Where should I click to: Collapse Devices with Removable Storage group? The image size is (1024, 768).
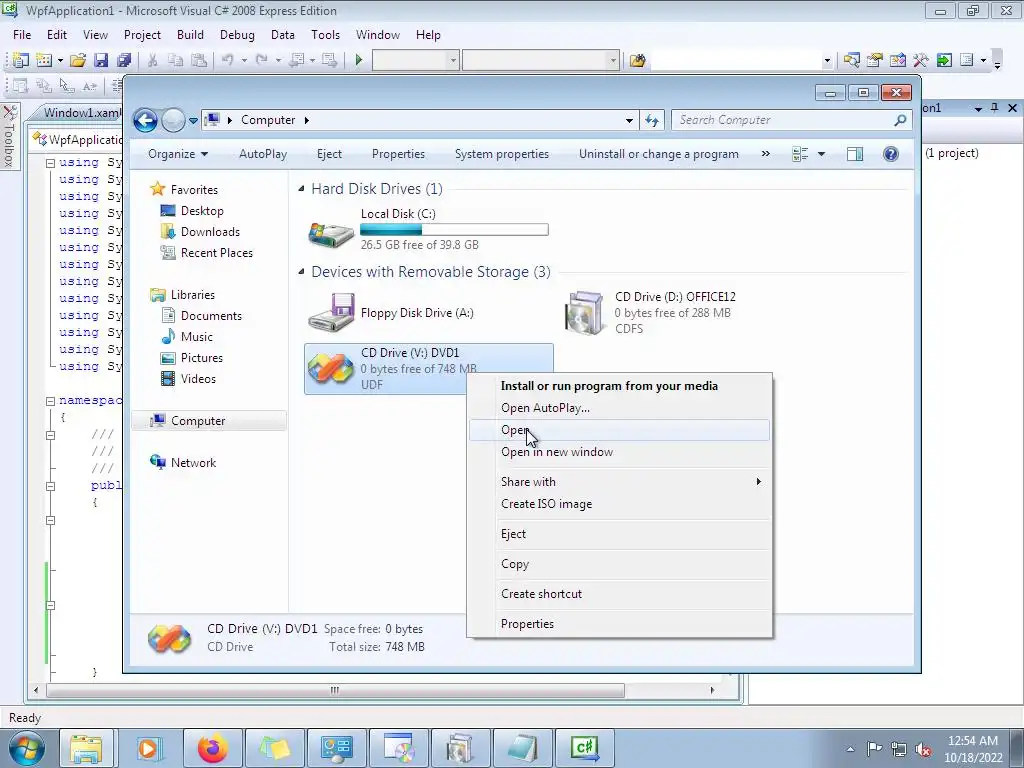coord(301,272)
